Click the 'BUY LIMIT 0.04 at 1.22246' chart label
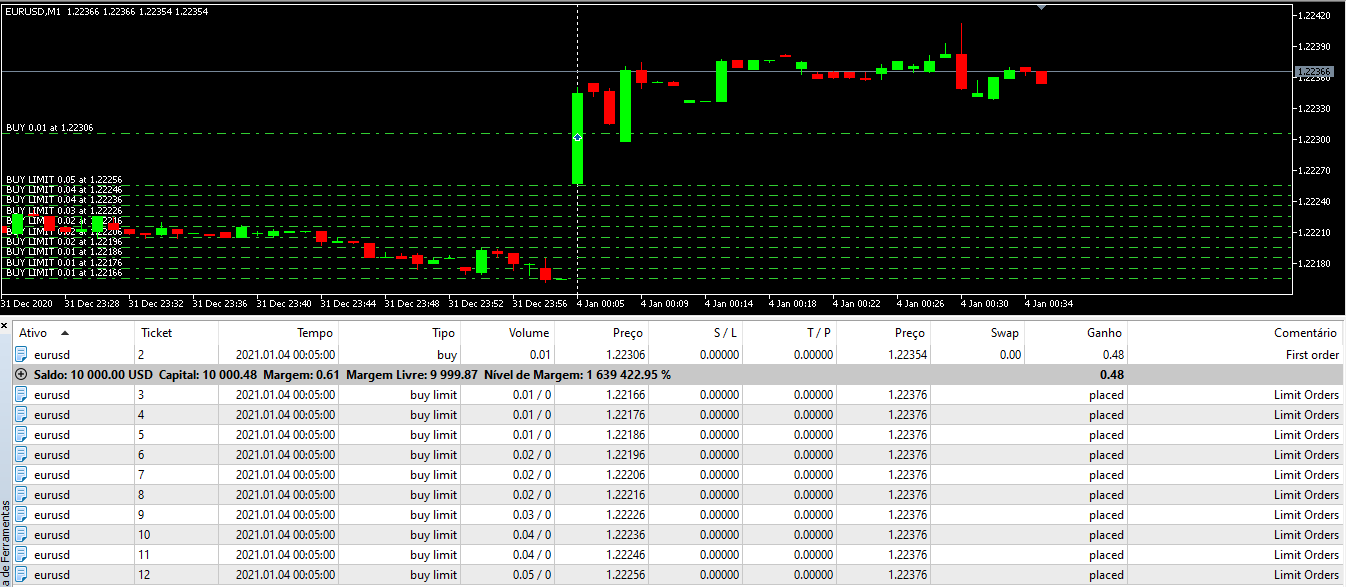1346x587 pixels. click(x=64, y=190)
